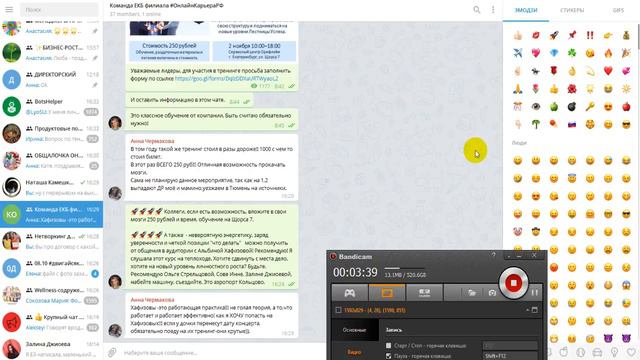Click the paperclip attach file icon
The image size is (640, 360).
[x=112, y=352]
